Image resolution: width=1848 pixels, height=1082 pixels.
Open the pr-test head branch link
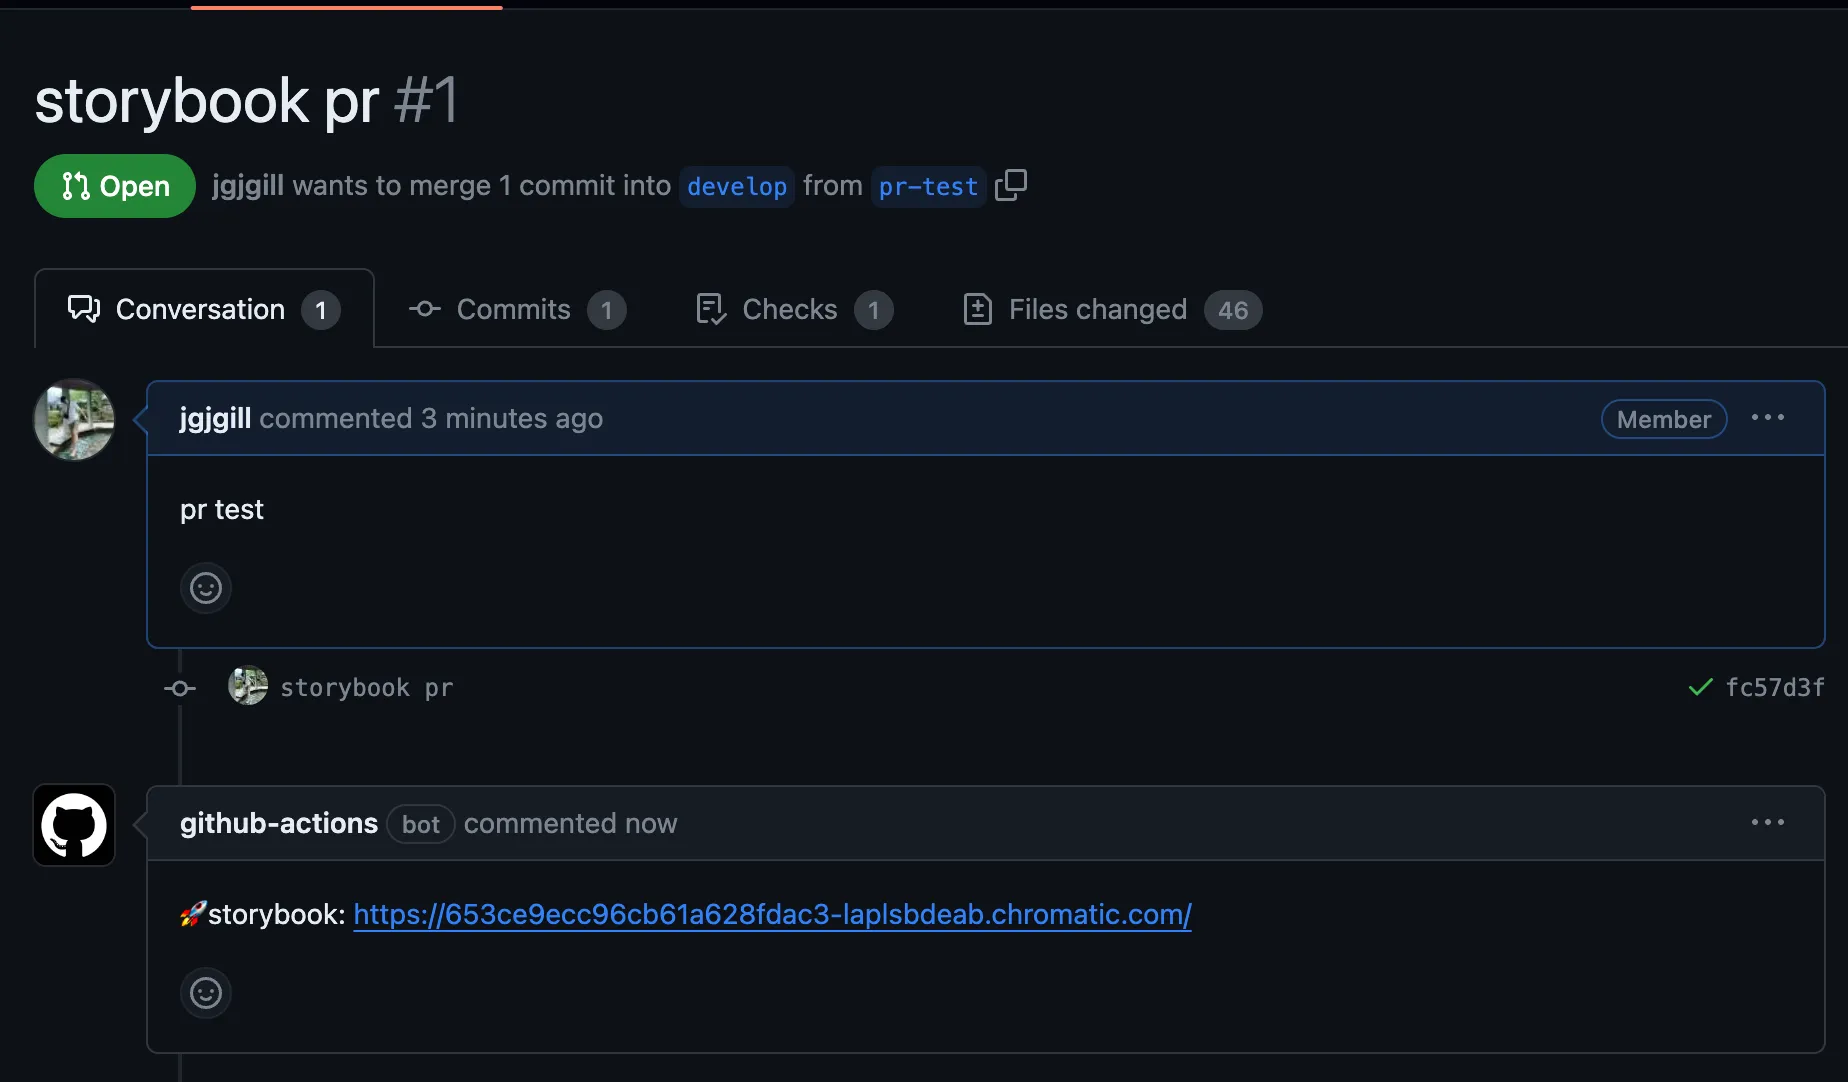(x=928, y=187)
